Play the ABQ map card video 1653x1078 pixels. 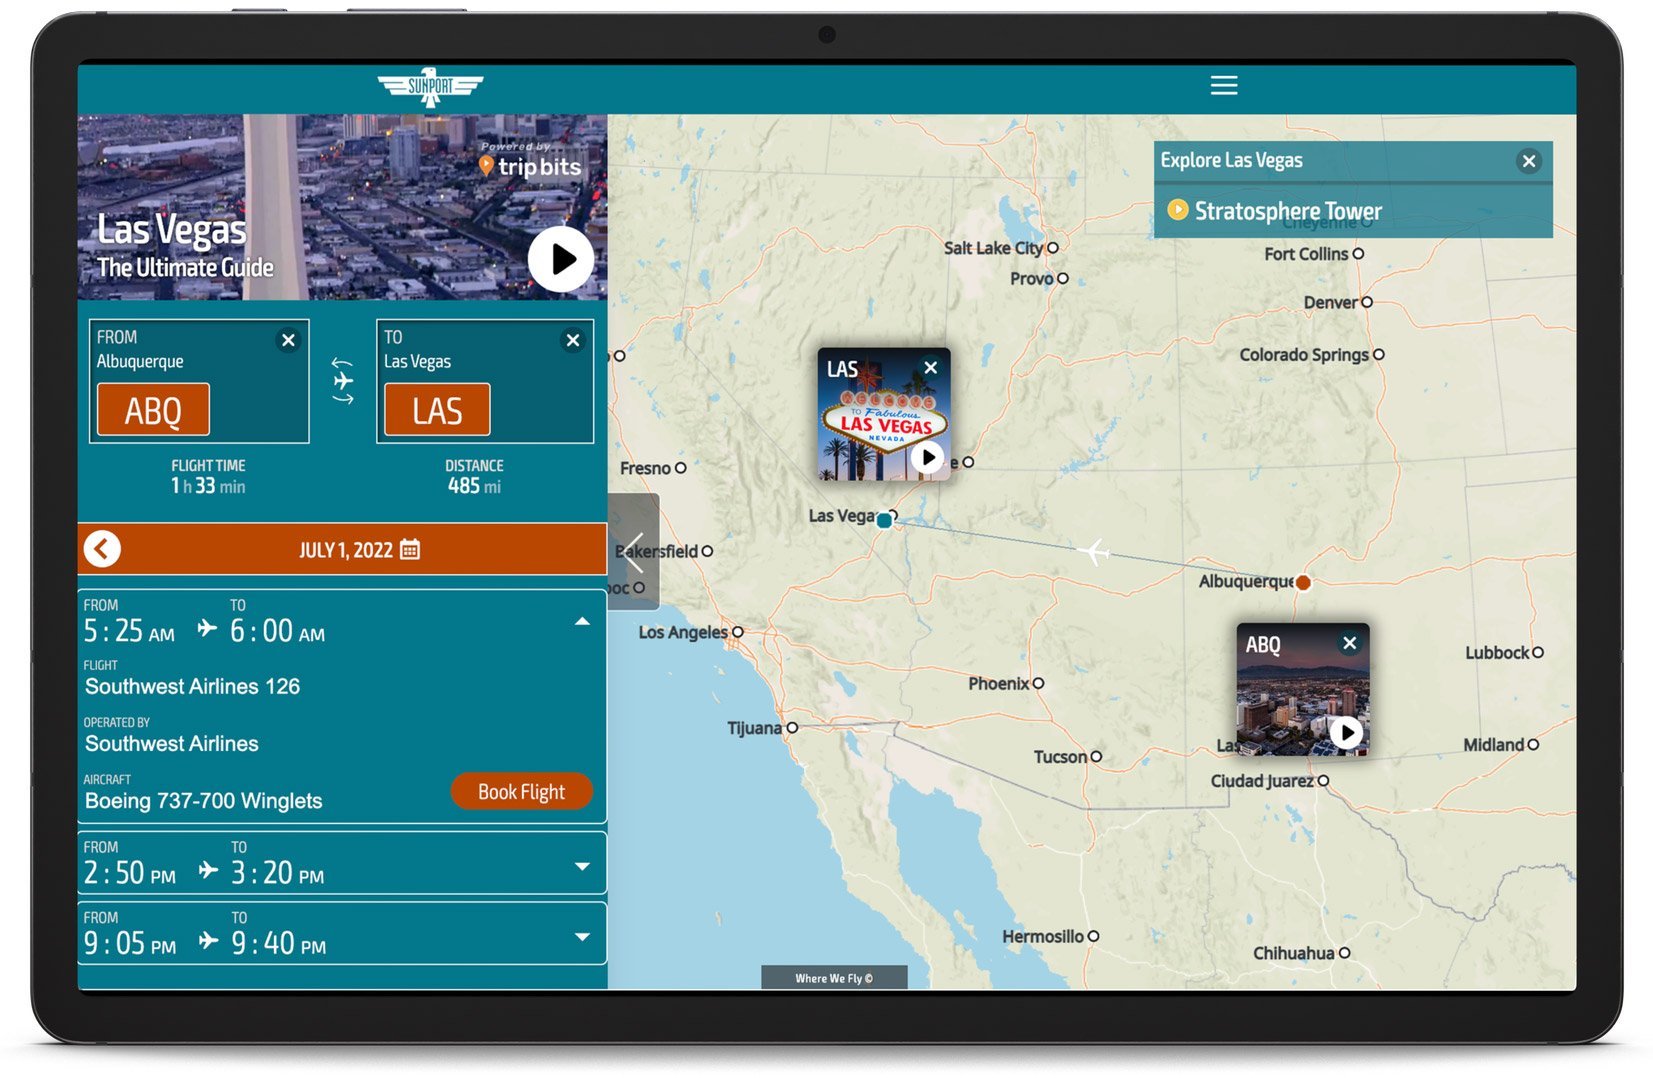click(1346, 732)
